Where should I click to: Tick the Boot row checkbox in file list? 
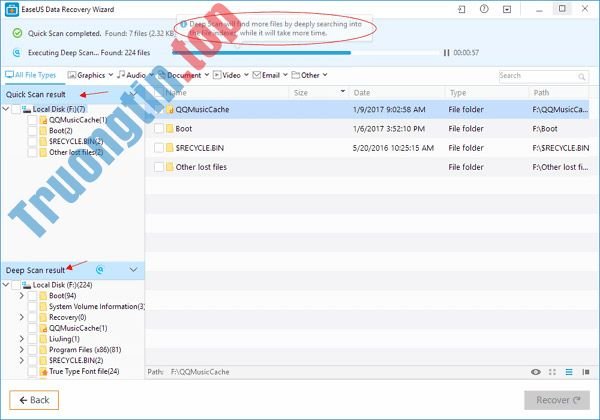tap(159, 128)
